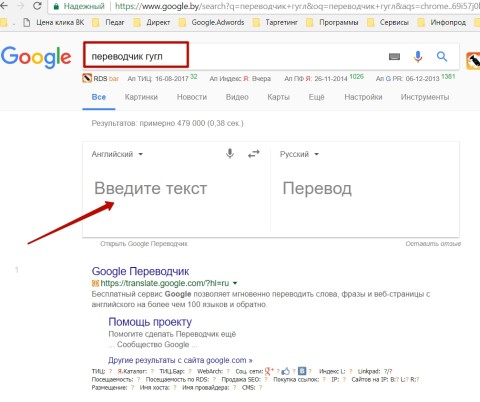Click the Ап ПФ Я entry in RDS bar

coord(324,79)
